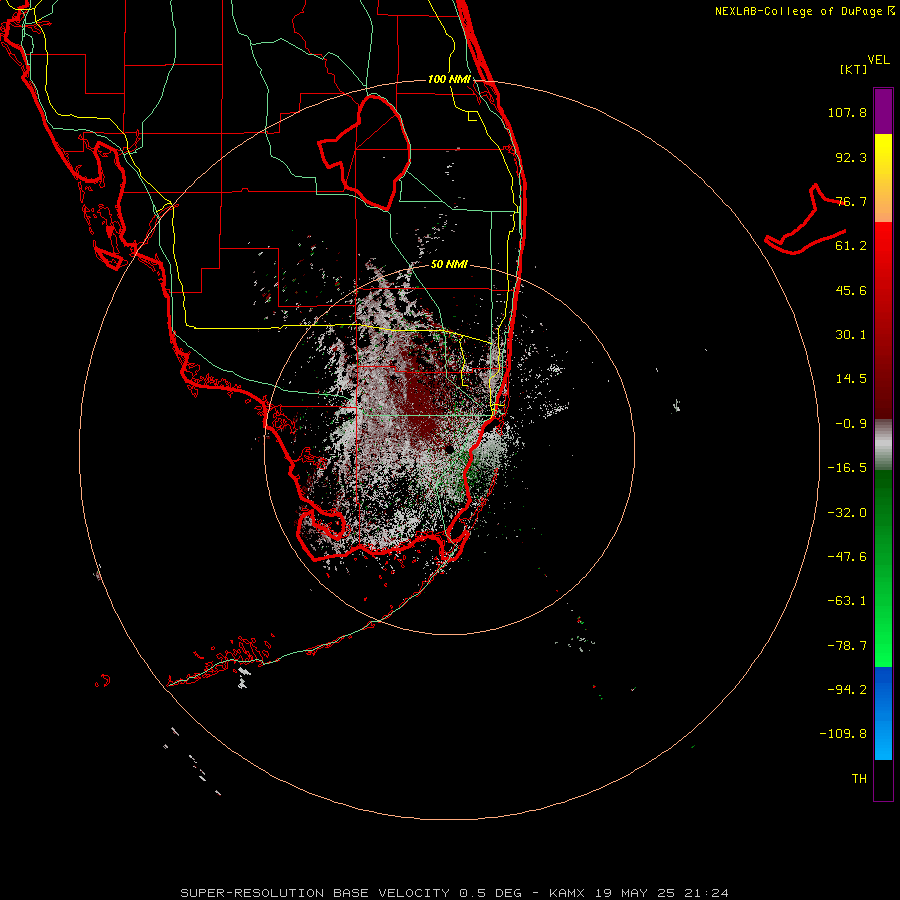
Task: Click the 14.5 legend value
Action: pyautogui.click(x=851, y=379)
